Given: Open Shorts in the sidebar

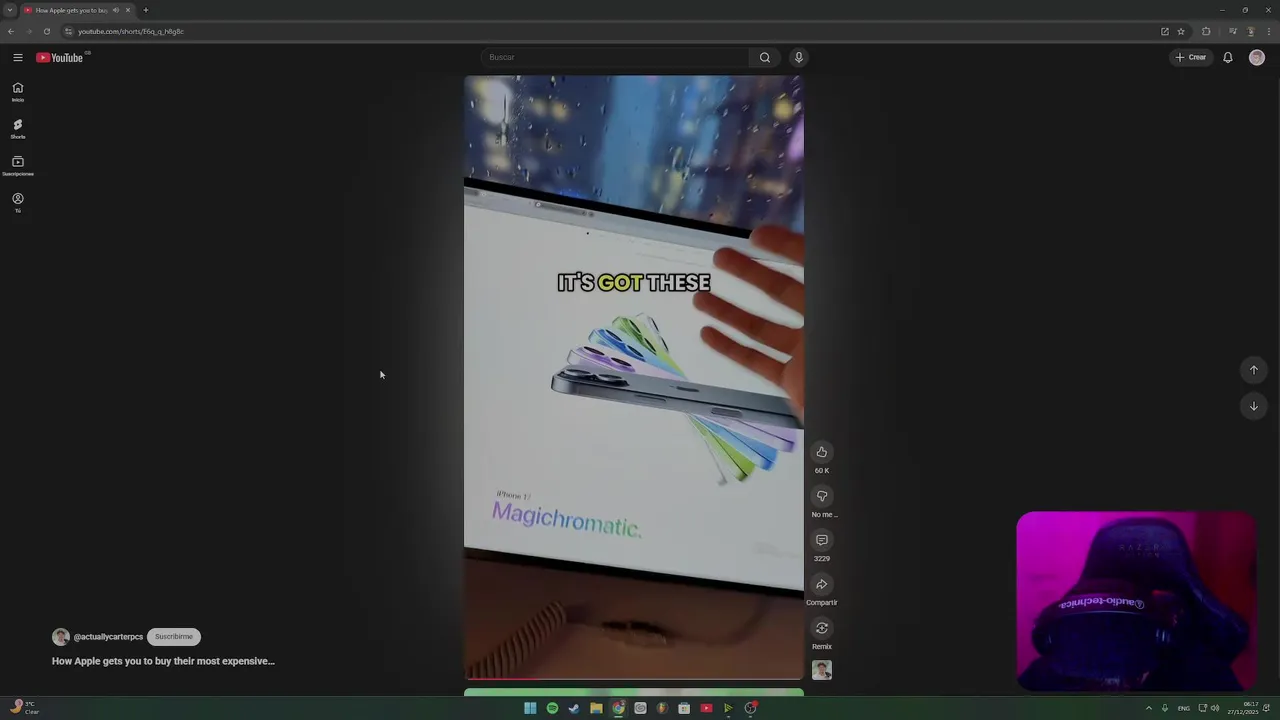Looking at the screenshot, I should click(17, 129).
